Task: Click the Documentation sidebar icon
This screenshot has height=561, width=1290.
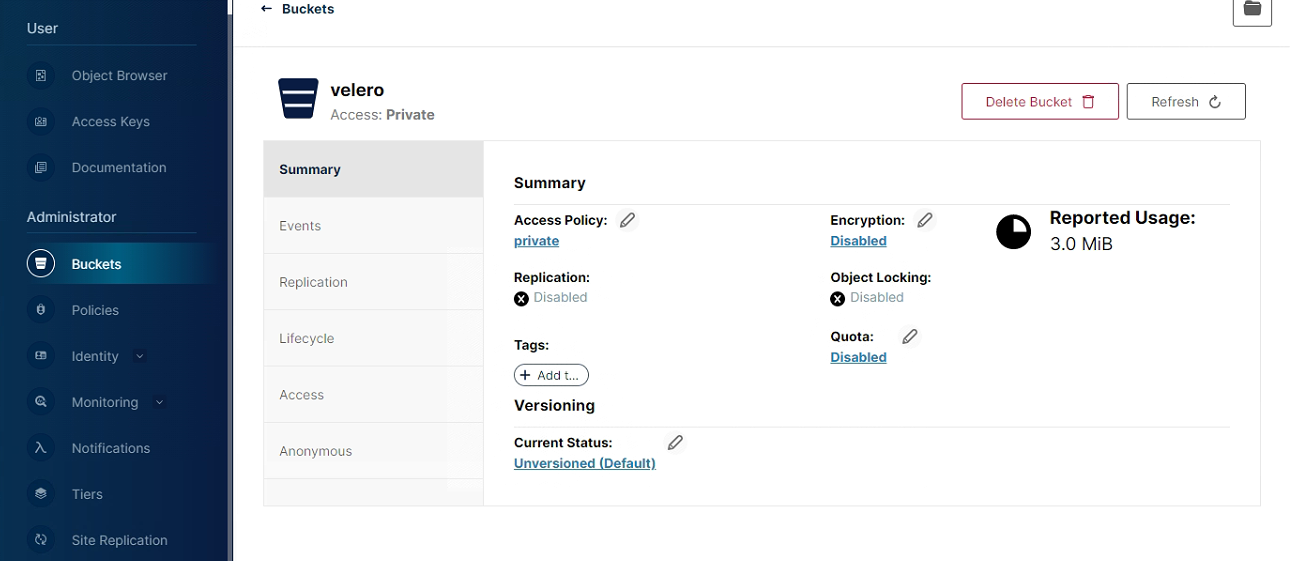Action: [x=41, y=167]
